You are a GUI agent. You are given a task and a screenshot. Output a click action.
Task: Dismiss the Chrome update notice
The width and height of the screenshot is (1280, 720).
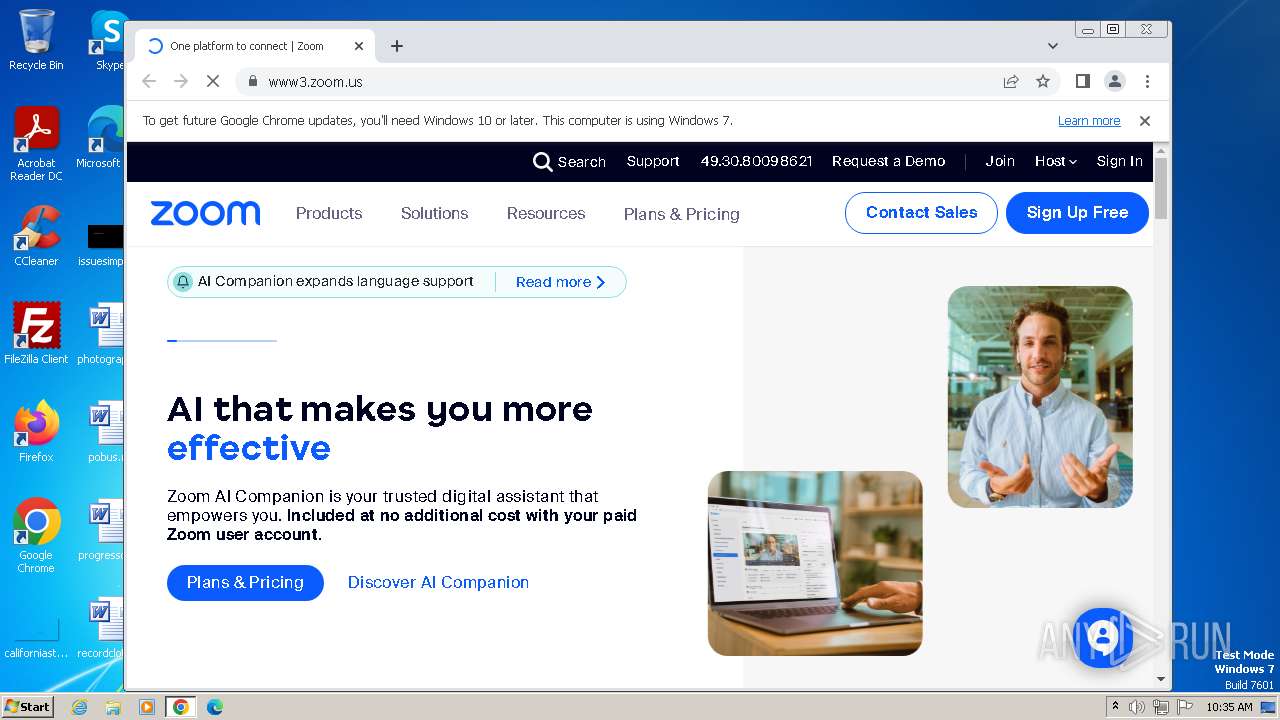(1145, 121)
